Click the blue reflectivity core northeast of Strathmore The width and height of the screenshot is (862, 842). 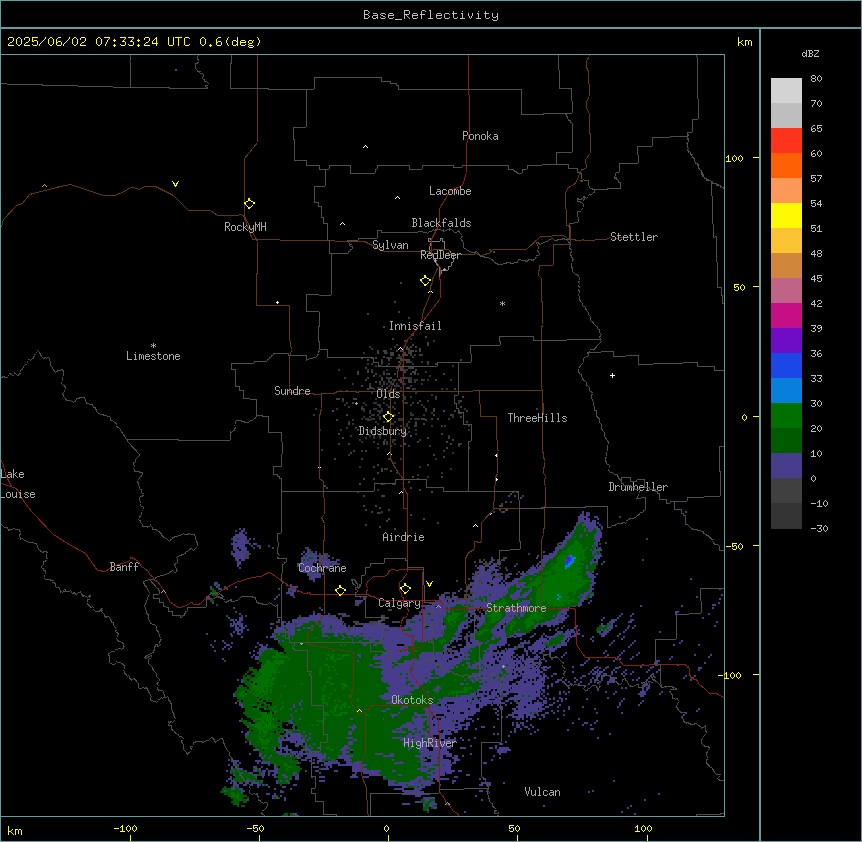(x=570, y=561)
